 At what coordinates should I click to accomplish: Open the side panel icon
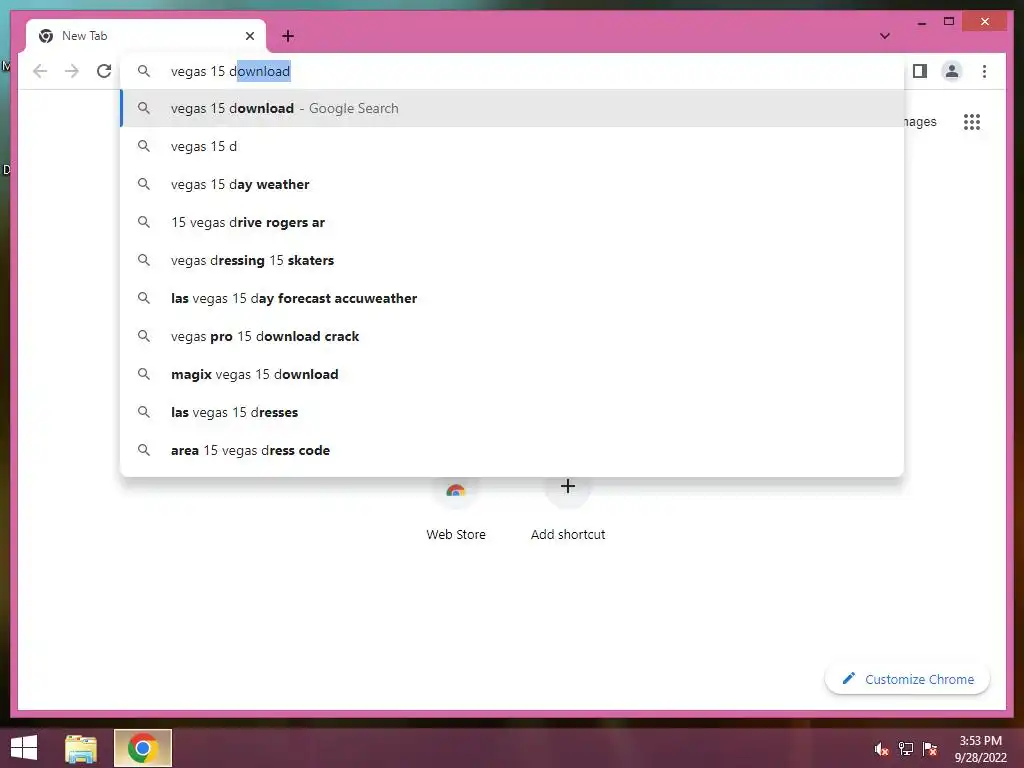(920, 71)
